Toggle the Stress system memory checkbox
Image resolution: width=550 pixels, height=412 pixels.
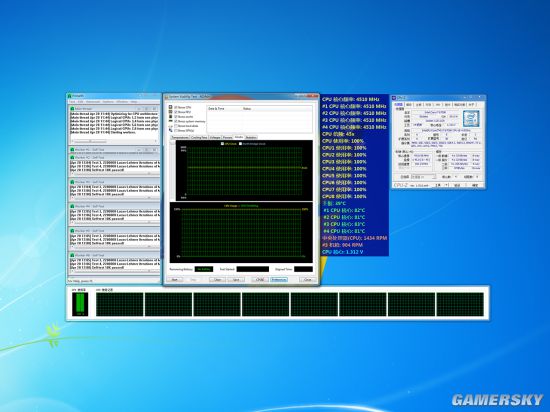(x=176, y=121)
